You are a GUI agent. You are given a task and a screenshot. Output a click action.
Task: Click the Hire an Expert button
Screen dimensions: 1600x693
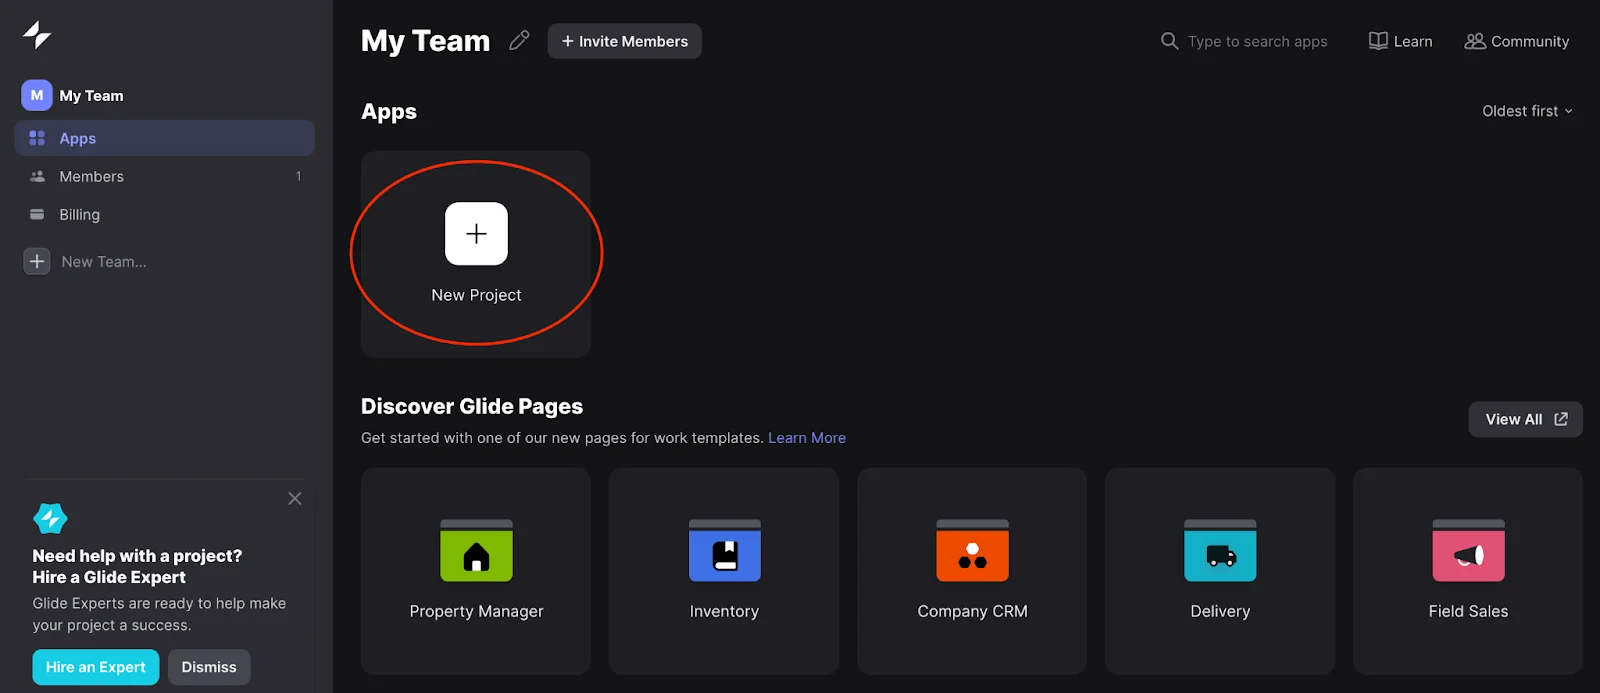point(95,667)
